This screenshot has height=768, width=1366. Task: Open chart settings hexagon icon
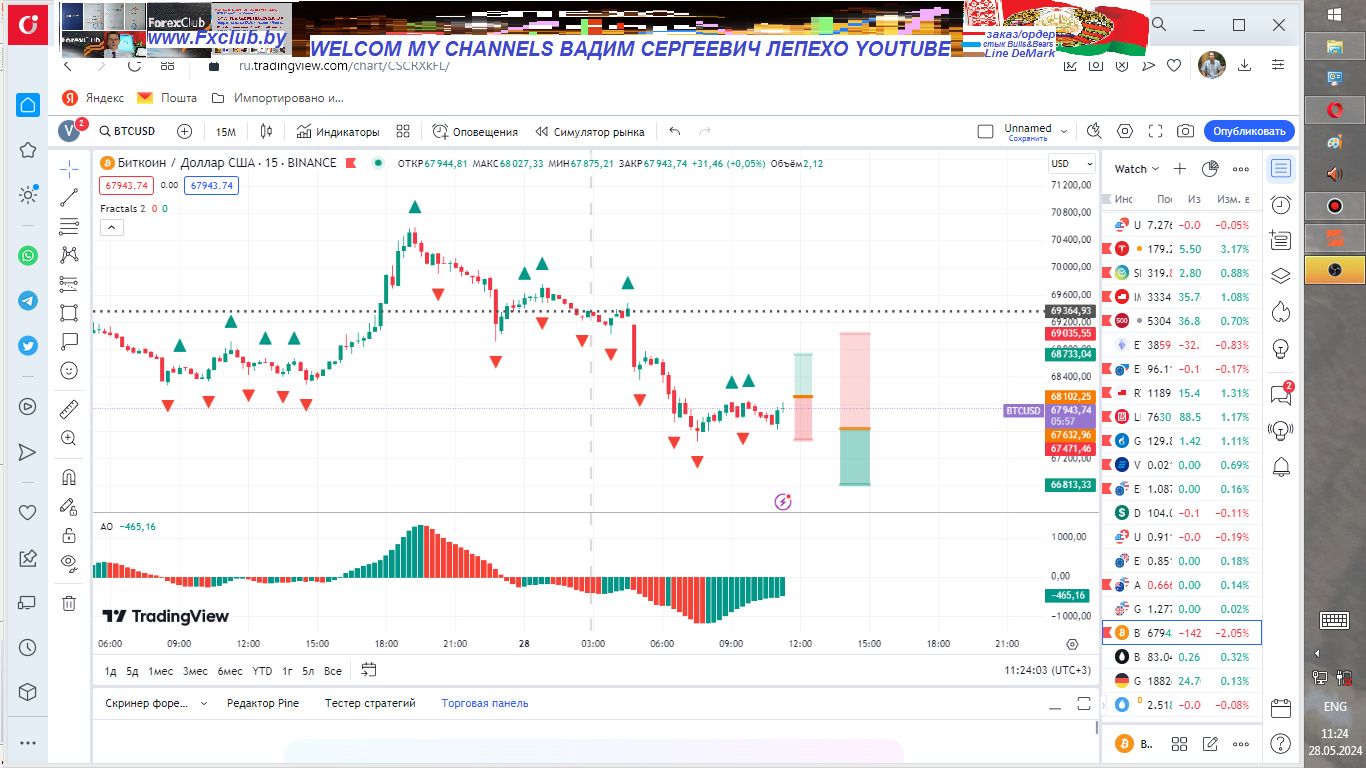click(1125, 131)
